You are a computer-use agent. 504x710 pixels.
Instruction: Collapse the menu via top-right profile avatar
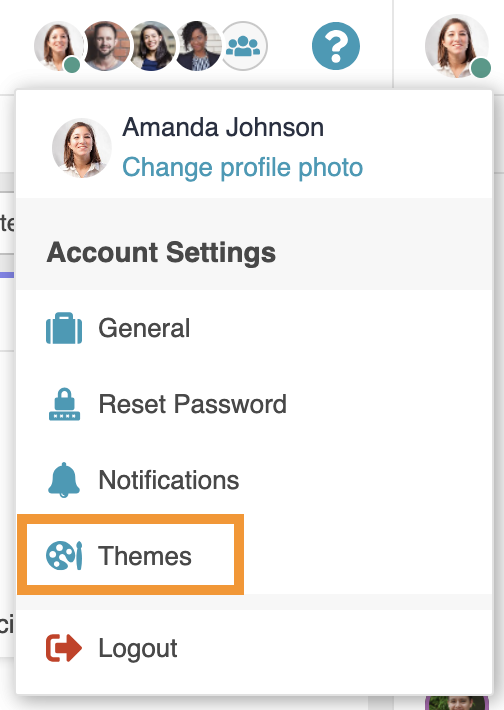point(457,46)
